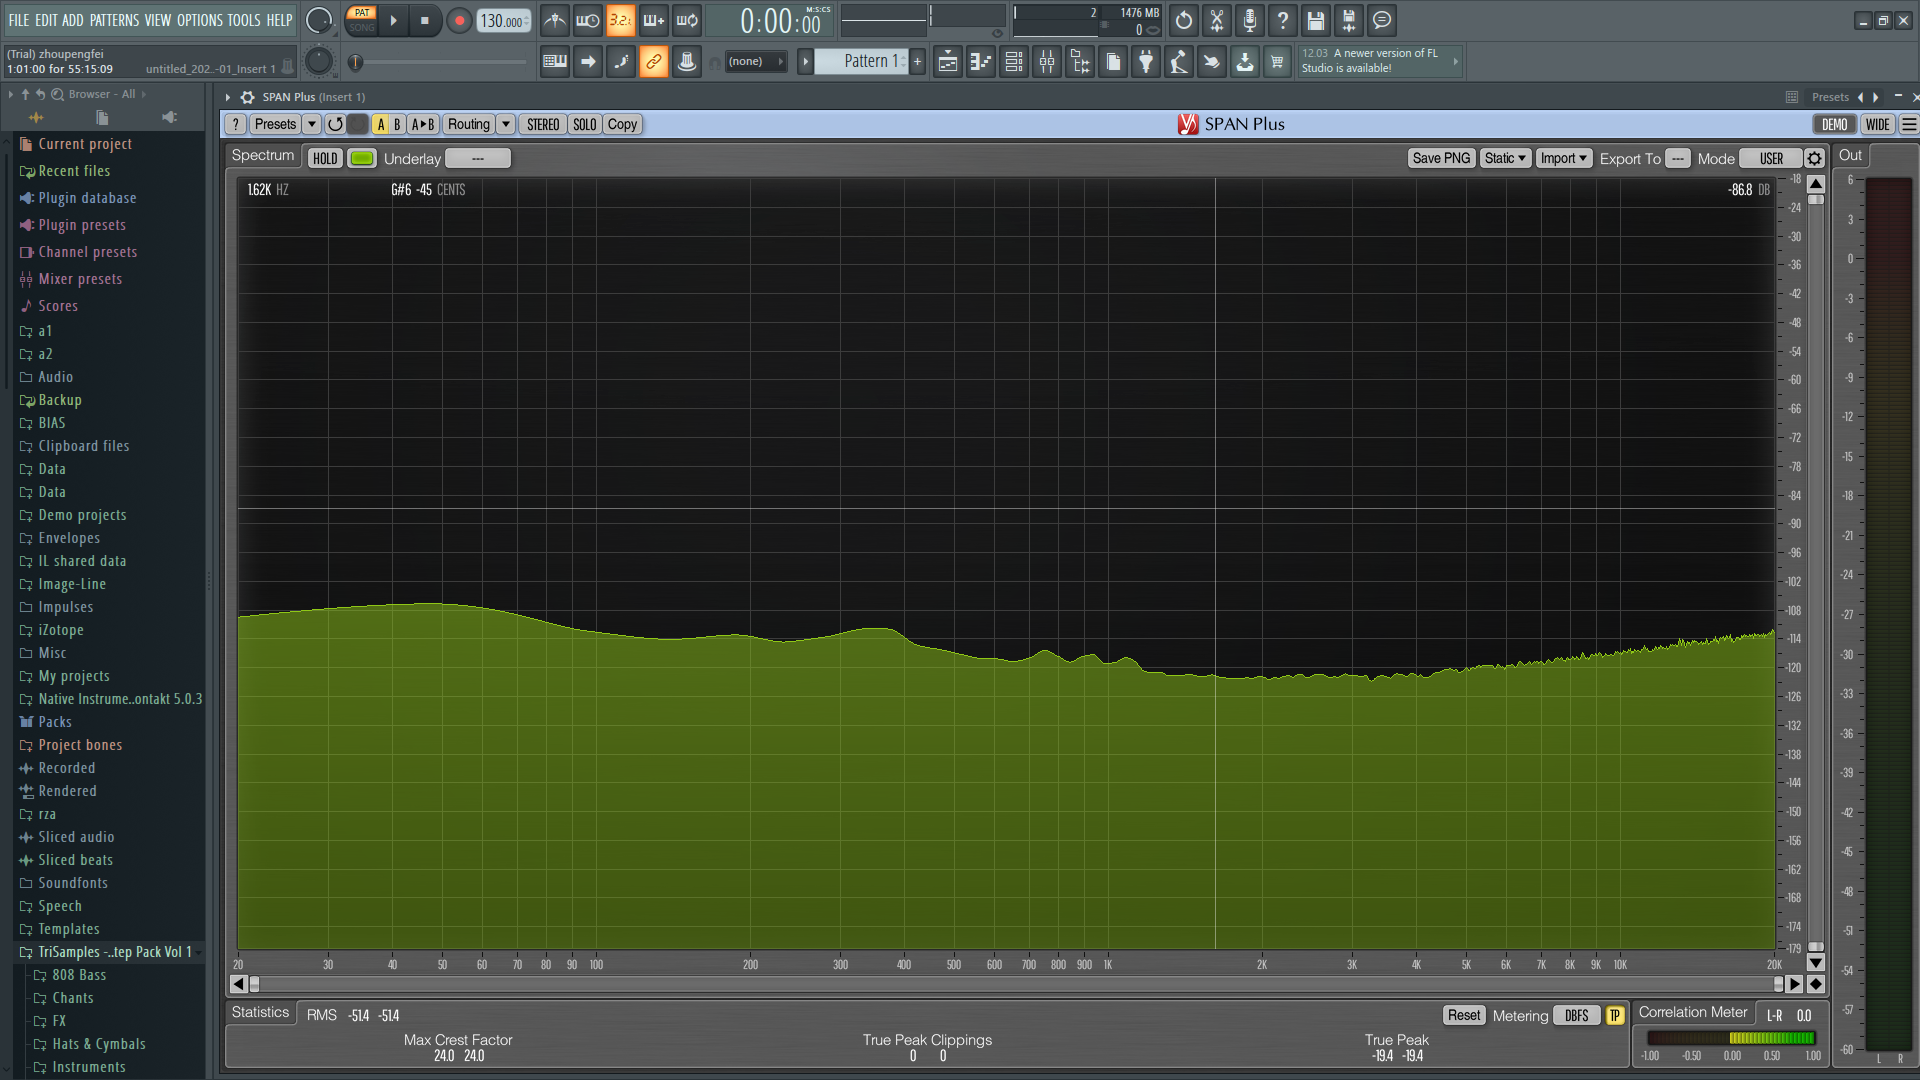
Task: Click the red record button
Action: [459, 20]
